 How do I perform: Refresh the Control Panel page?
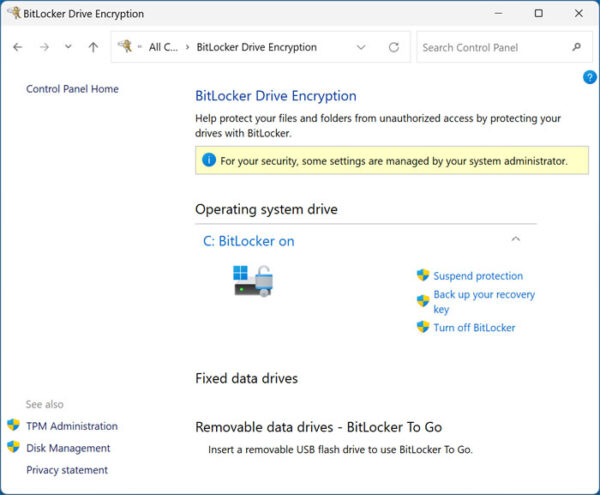pos(394,47)
